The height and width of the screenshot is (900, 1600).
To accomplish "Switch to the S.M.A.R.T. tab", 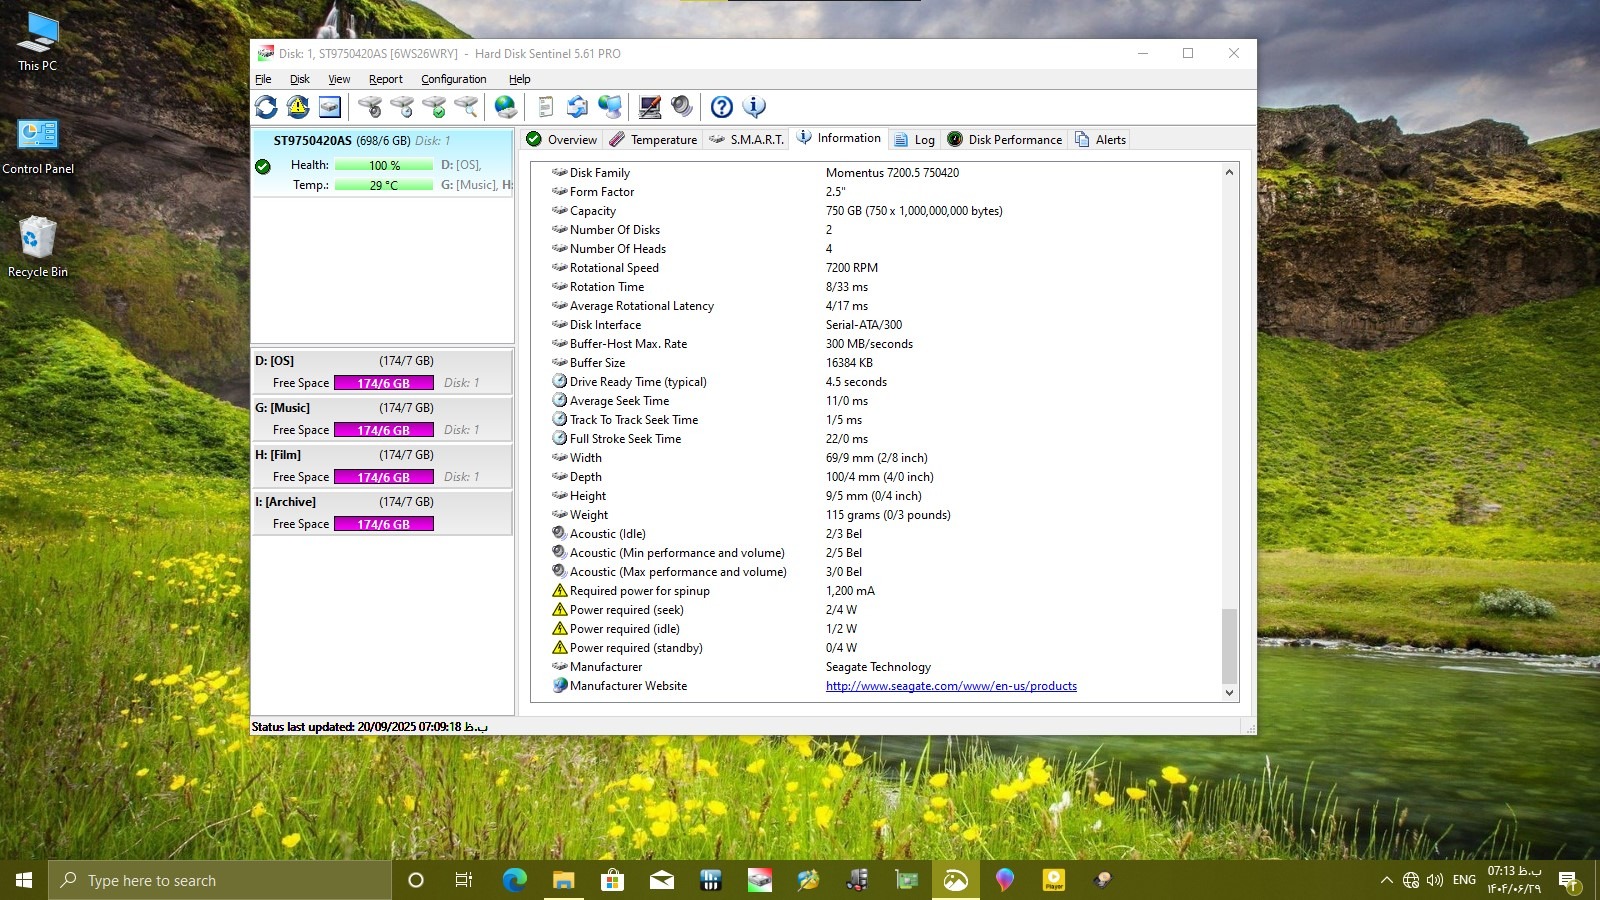I will pos(746,140).
